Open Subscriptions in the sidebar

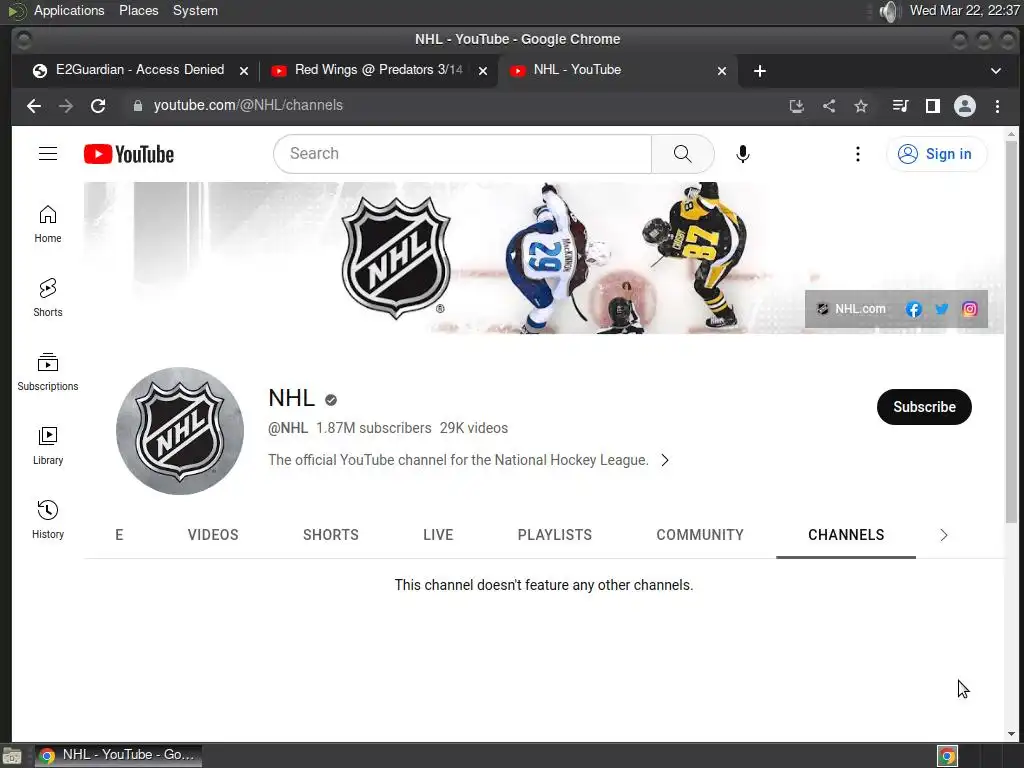(48, 372)
